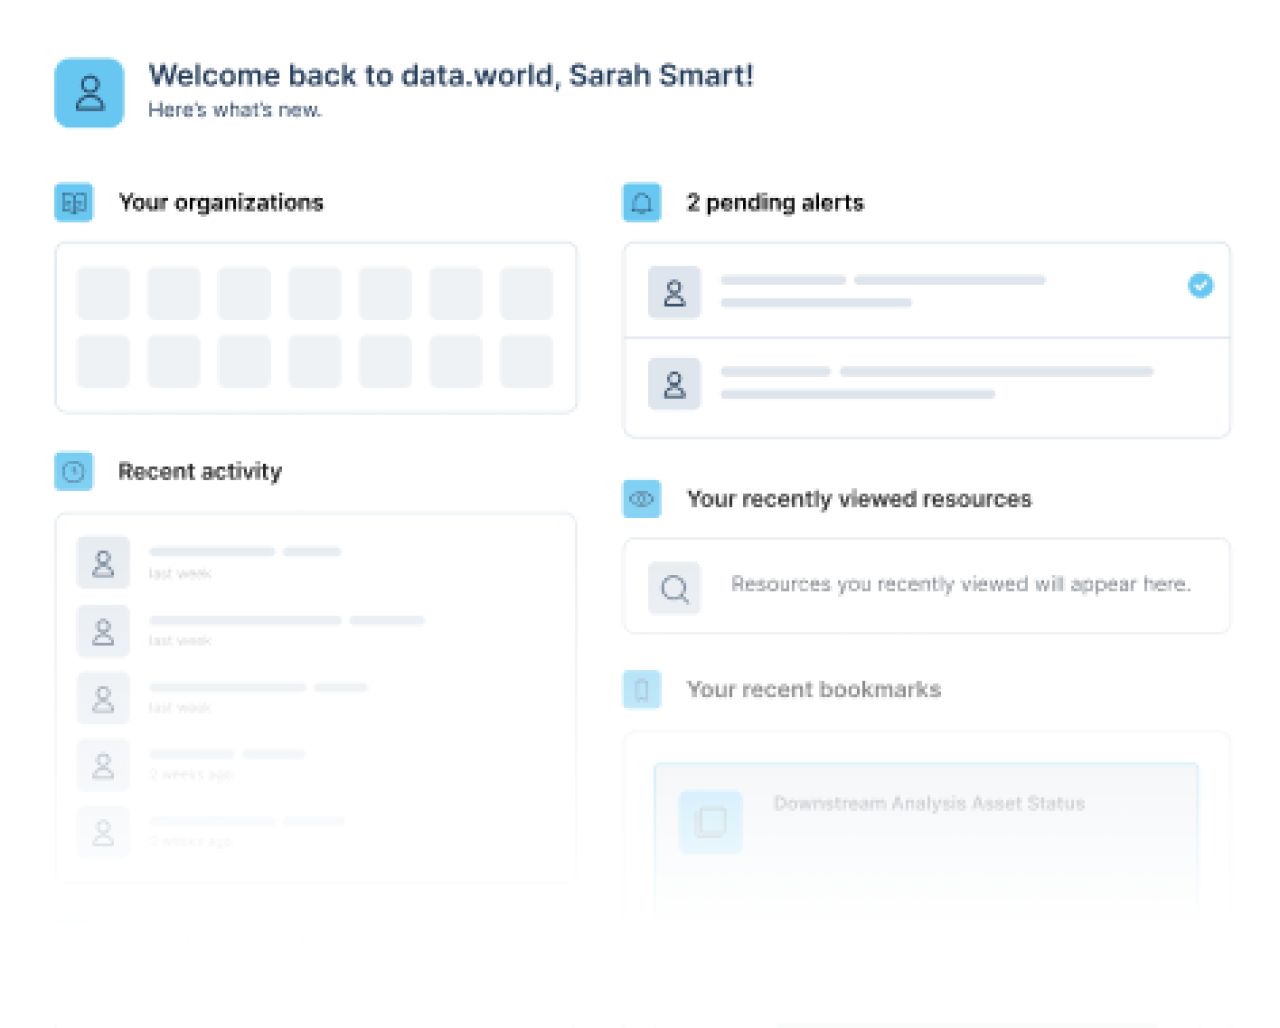The image size is (1280, 1028).
Task: Open the last organization tile in bottom row
Action: coord(526,361)
